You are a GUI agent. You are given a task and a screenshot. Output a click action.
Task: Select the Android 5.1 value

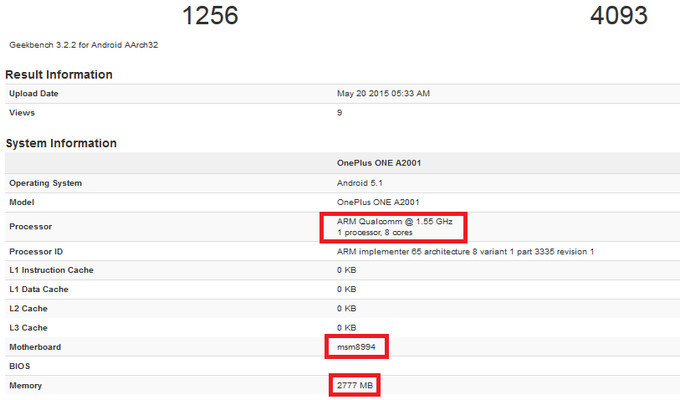(x=360, y=183)
